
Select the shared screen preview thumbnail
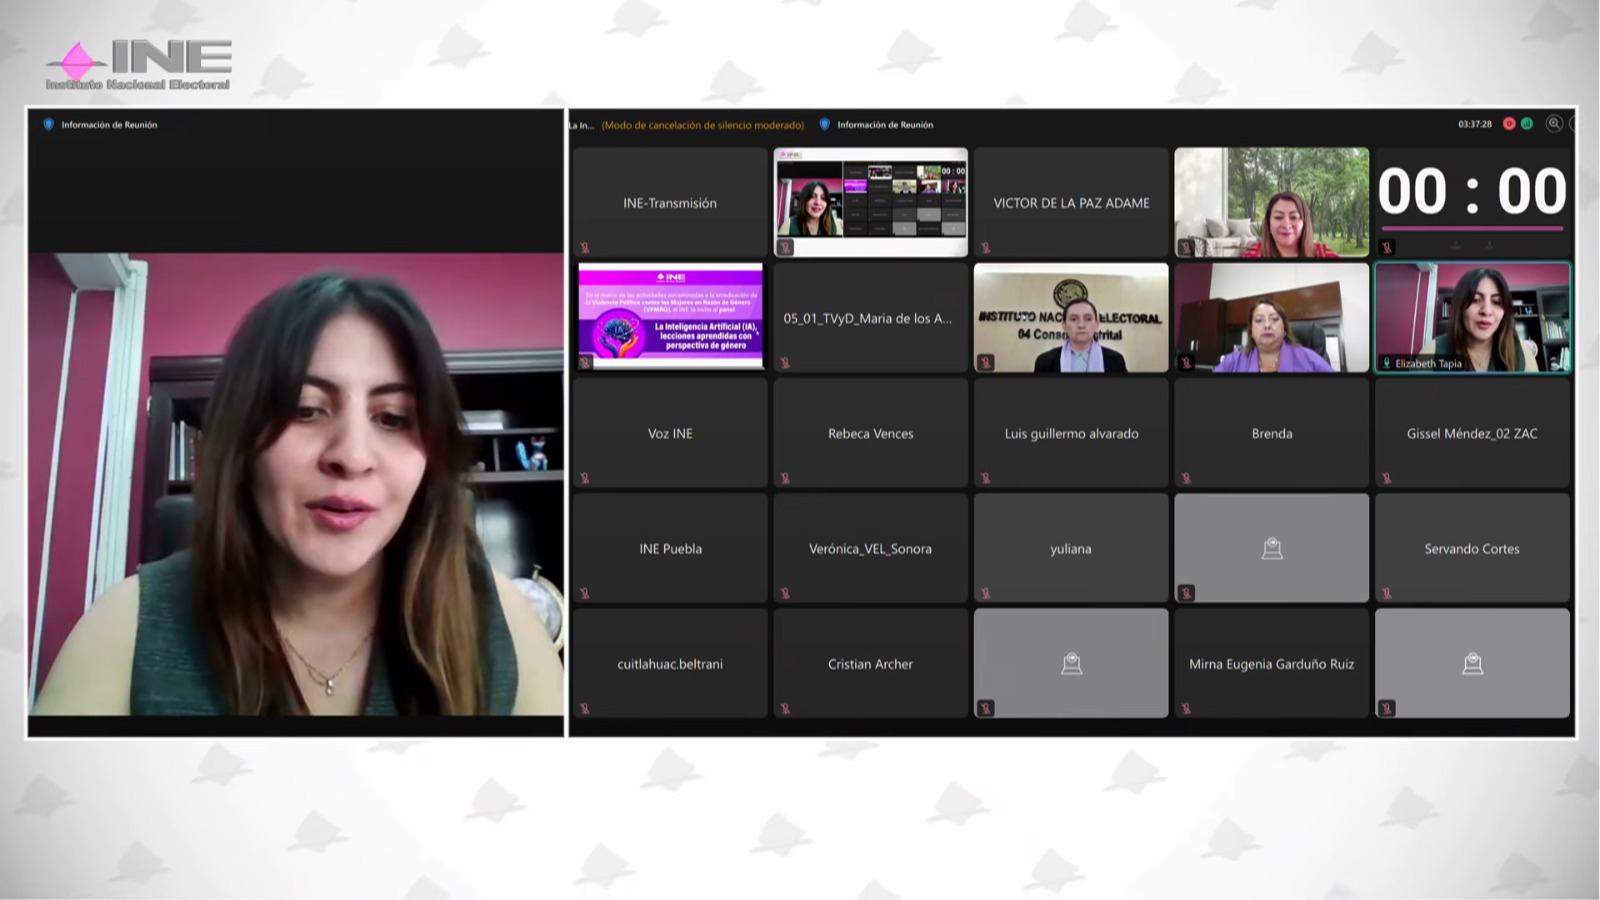tap(870, 203)
